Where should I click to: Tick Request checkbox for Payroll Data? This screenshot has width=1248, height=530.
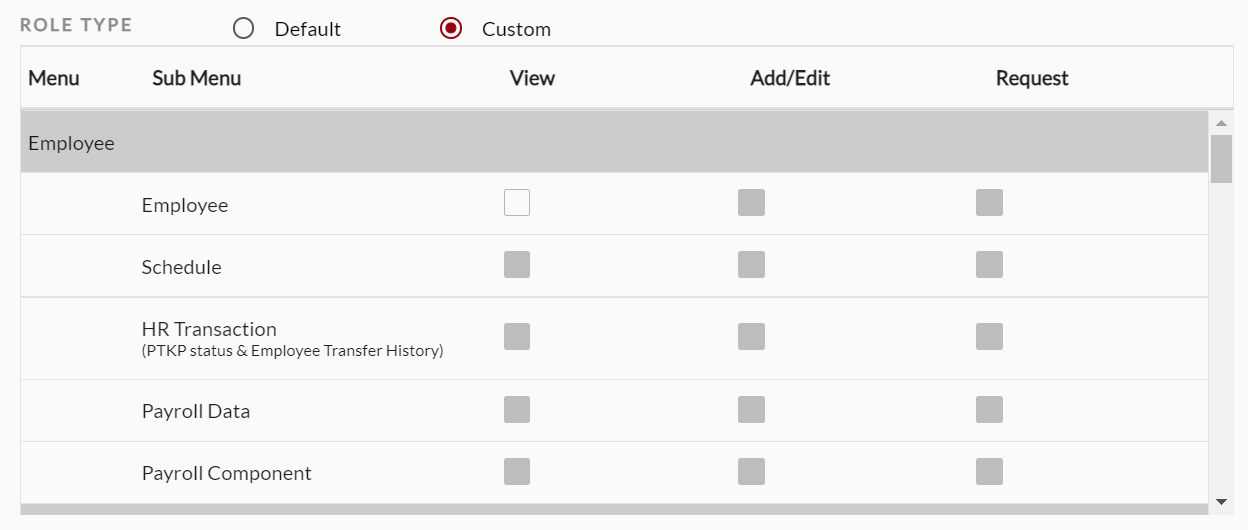(989, 410)
